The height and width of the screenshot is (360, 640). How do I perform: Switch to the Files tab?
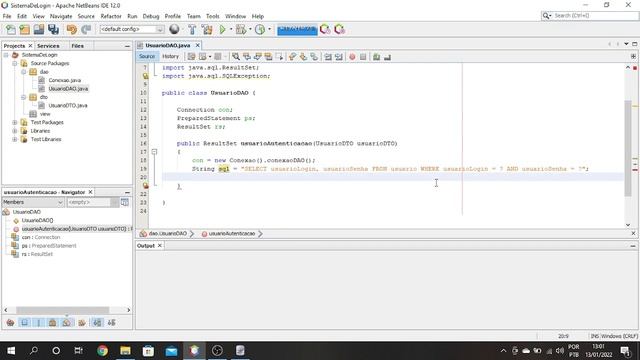pyautogui.click(x=78, y=46)
